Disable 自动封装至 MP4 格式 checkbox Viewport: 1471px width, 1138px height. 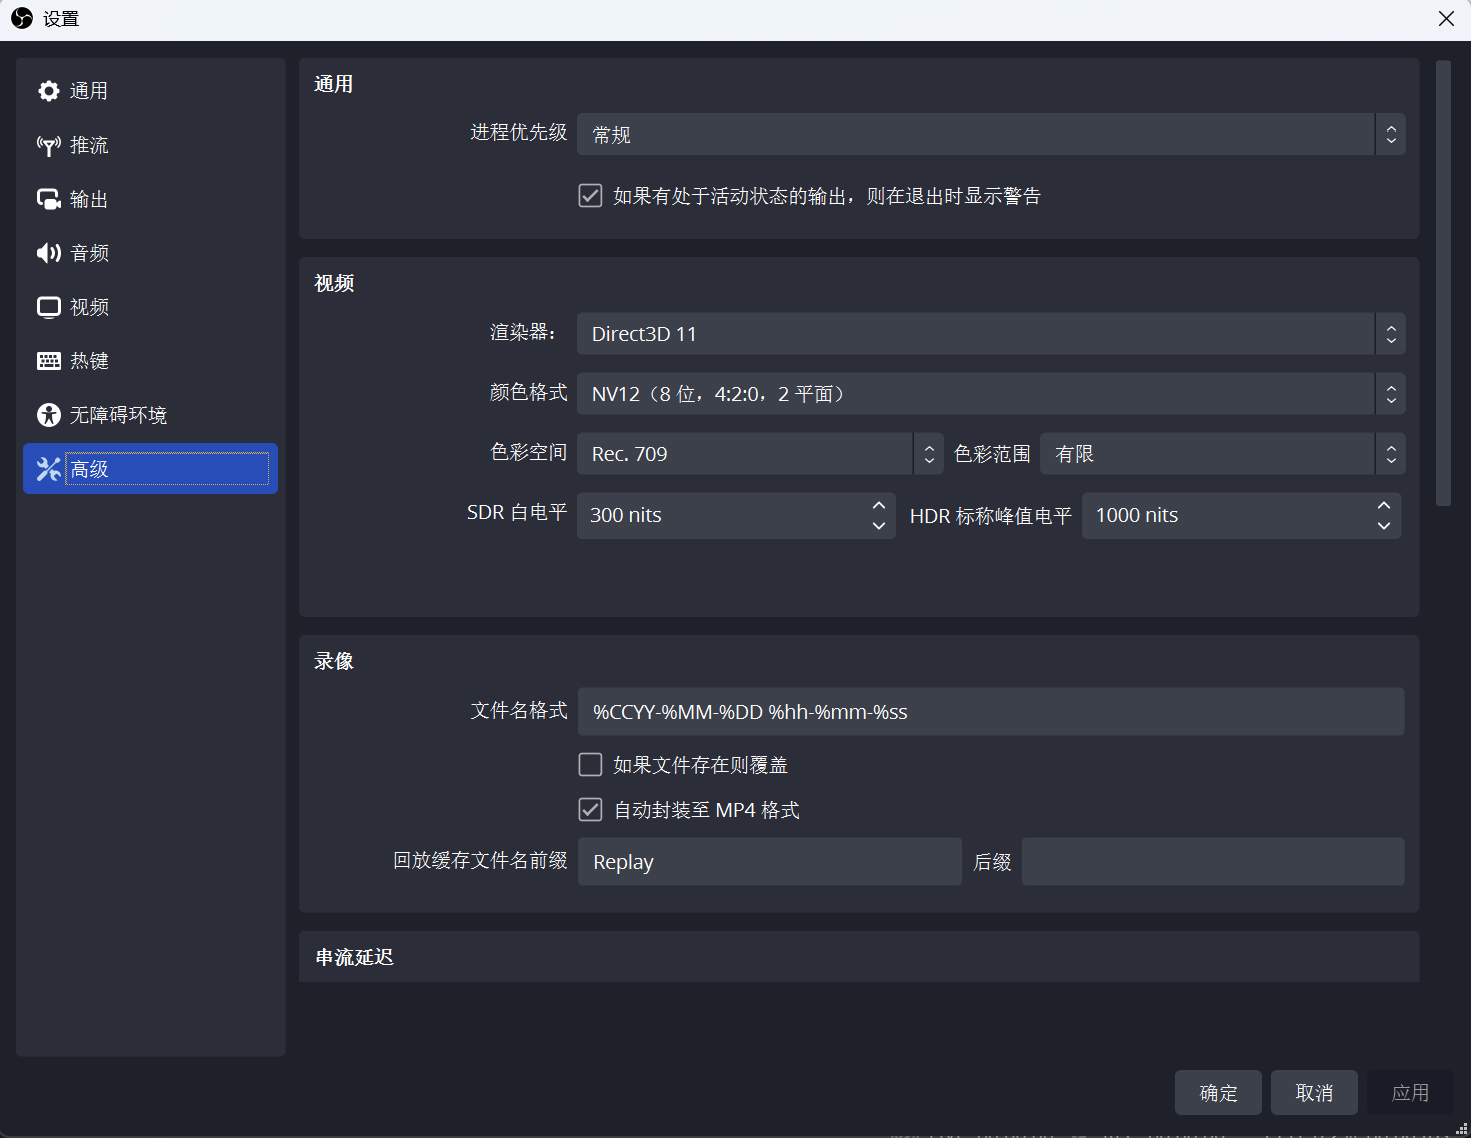[590, 810]
